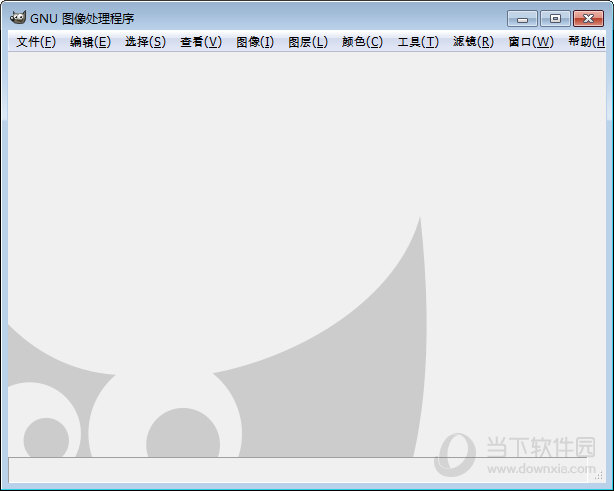Open the 颜色(C) menu

click(x=362, y=42)
